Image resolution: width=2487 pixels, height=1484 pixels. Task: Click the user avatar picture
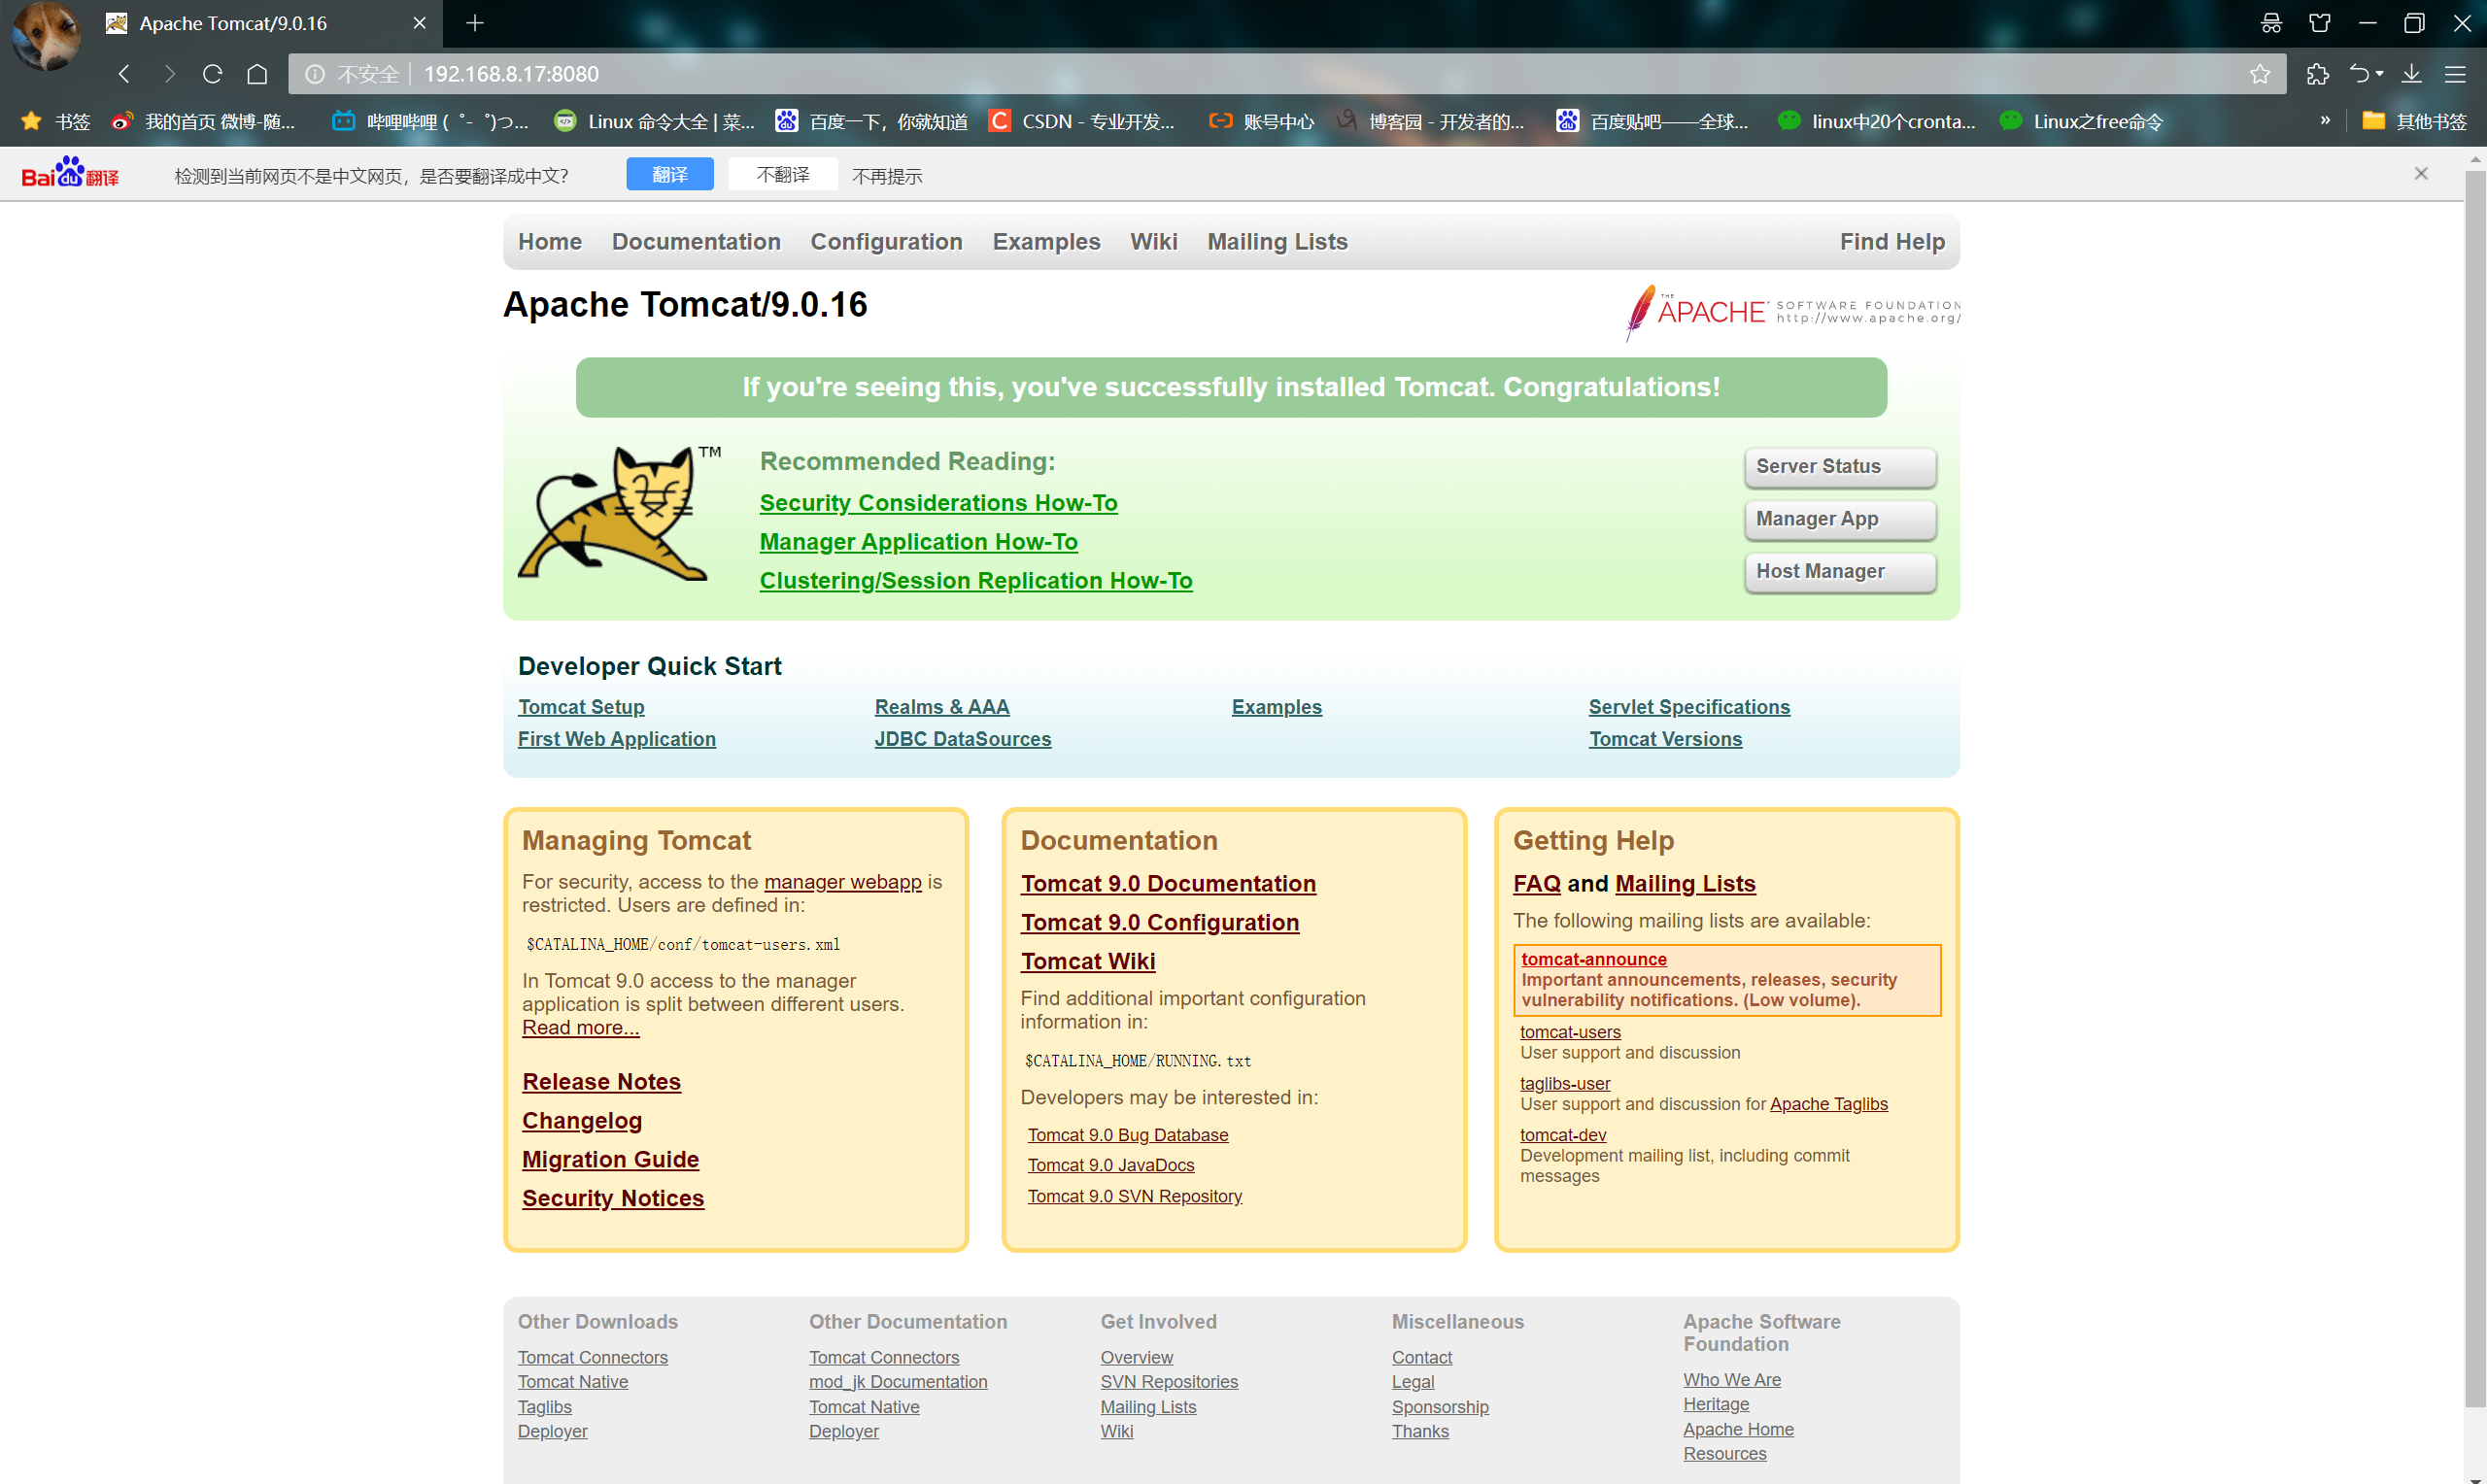(x=46, y=35)
